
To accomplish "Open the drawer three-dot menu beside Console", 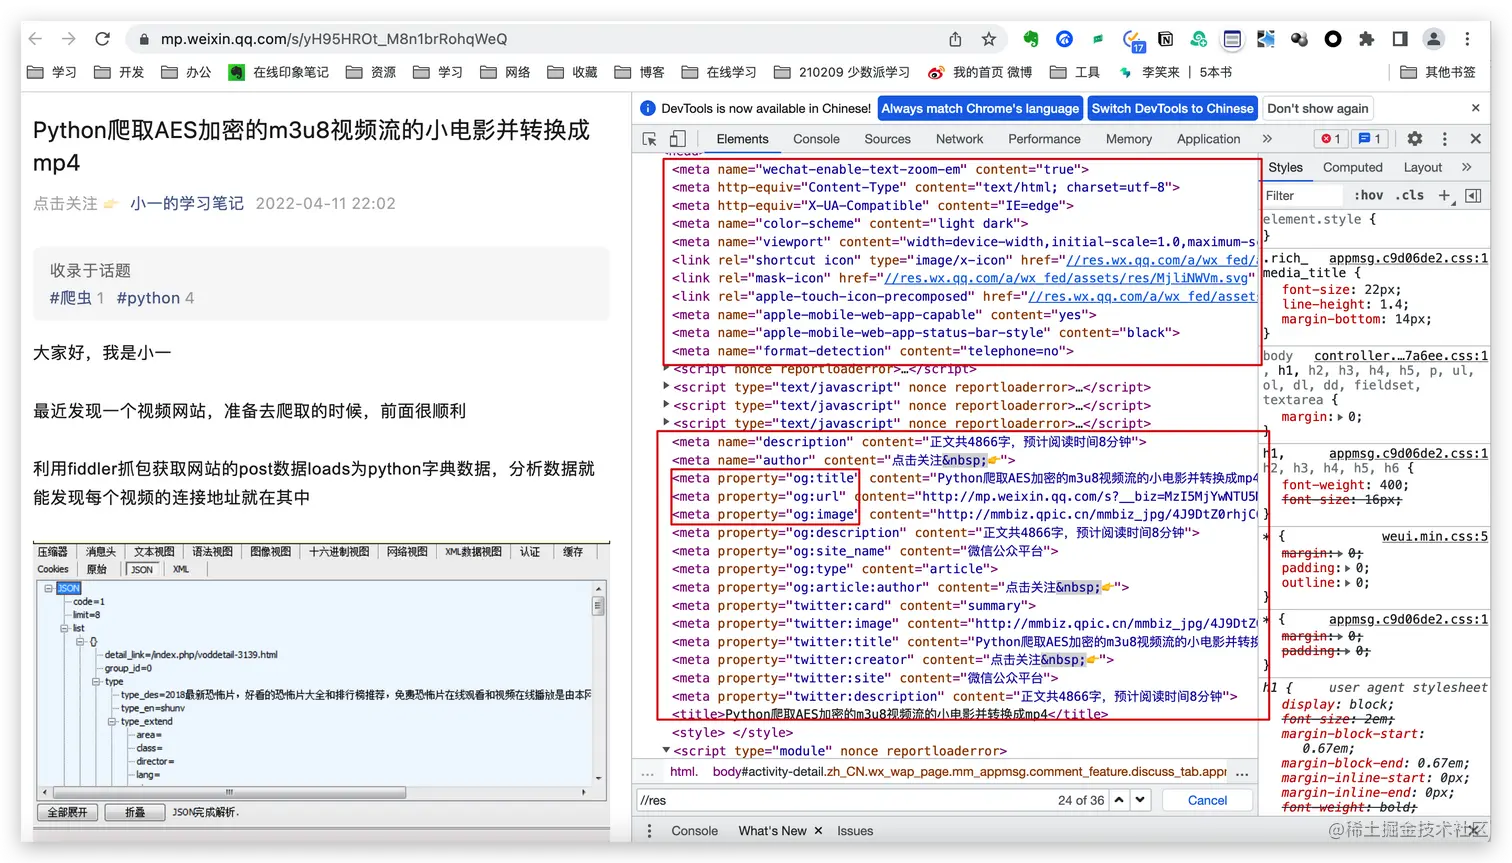I will click(649, 831).
